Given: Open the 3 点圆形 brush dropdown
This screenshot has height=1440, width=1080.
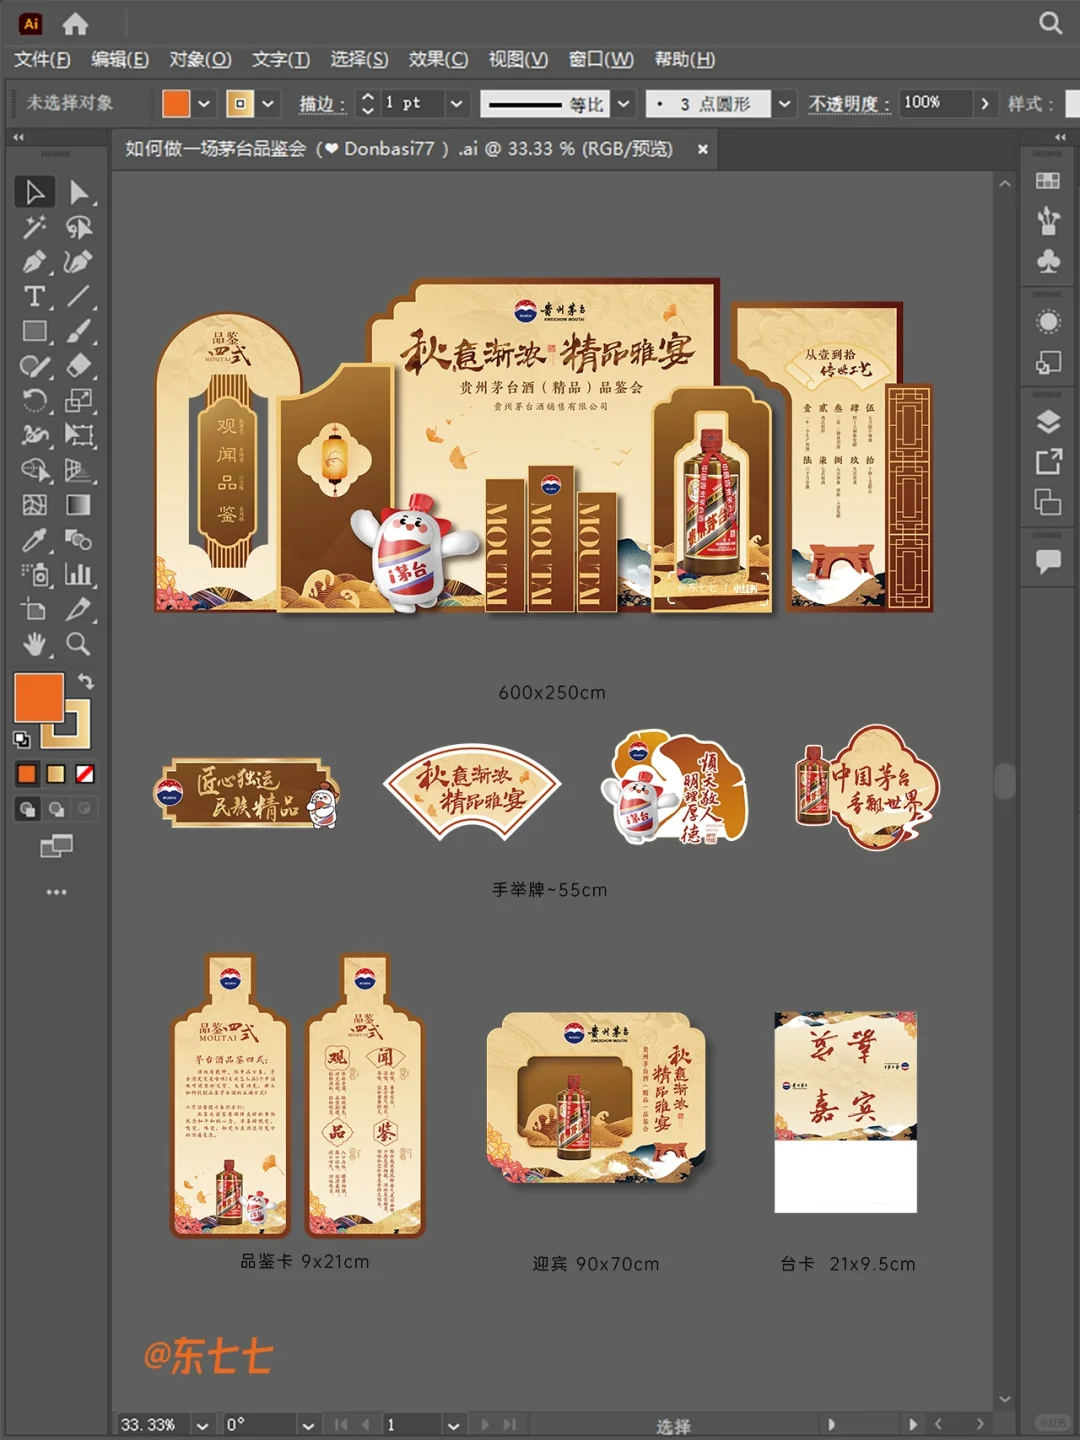Looking at the screenshot, I should click(x=785, y=103).
